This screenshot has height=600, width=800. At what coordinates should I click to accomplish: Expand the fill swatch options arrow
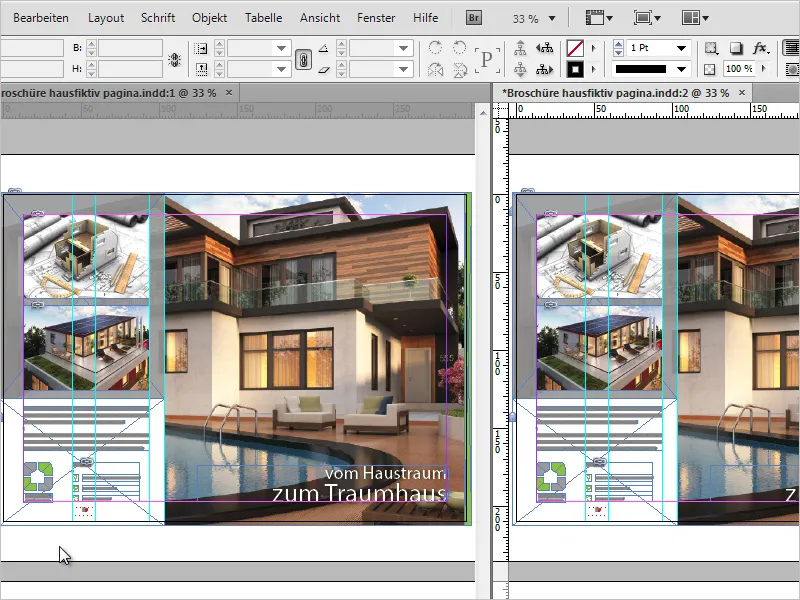click(x=593, y=48)
